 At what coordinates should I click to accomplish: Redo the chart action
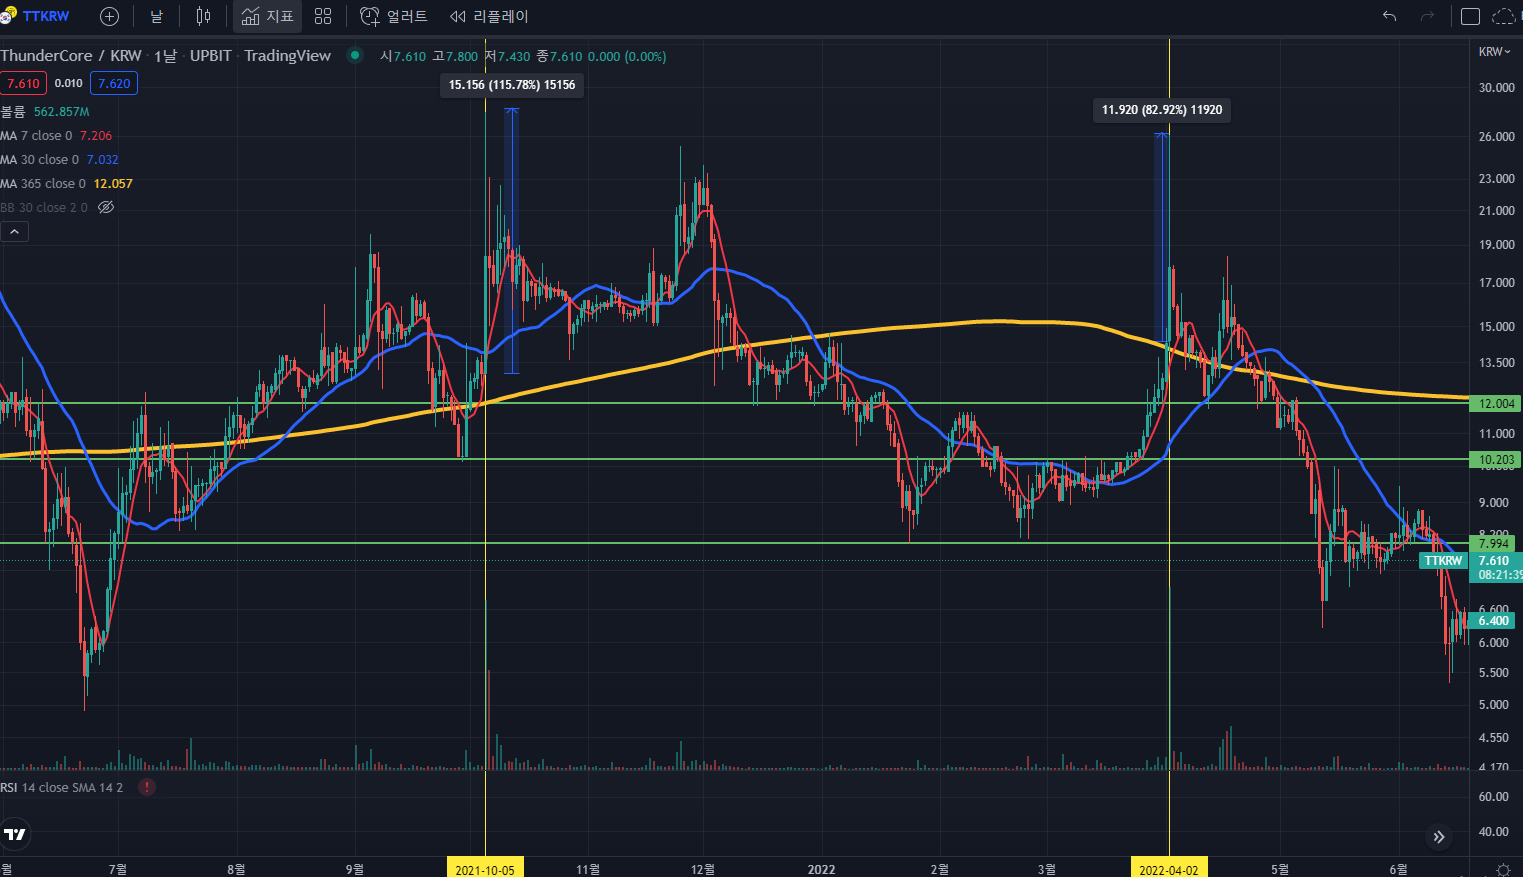tap(1427, 16)
